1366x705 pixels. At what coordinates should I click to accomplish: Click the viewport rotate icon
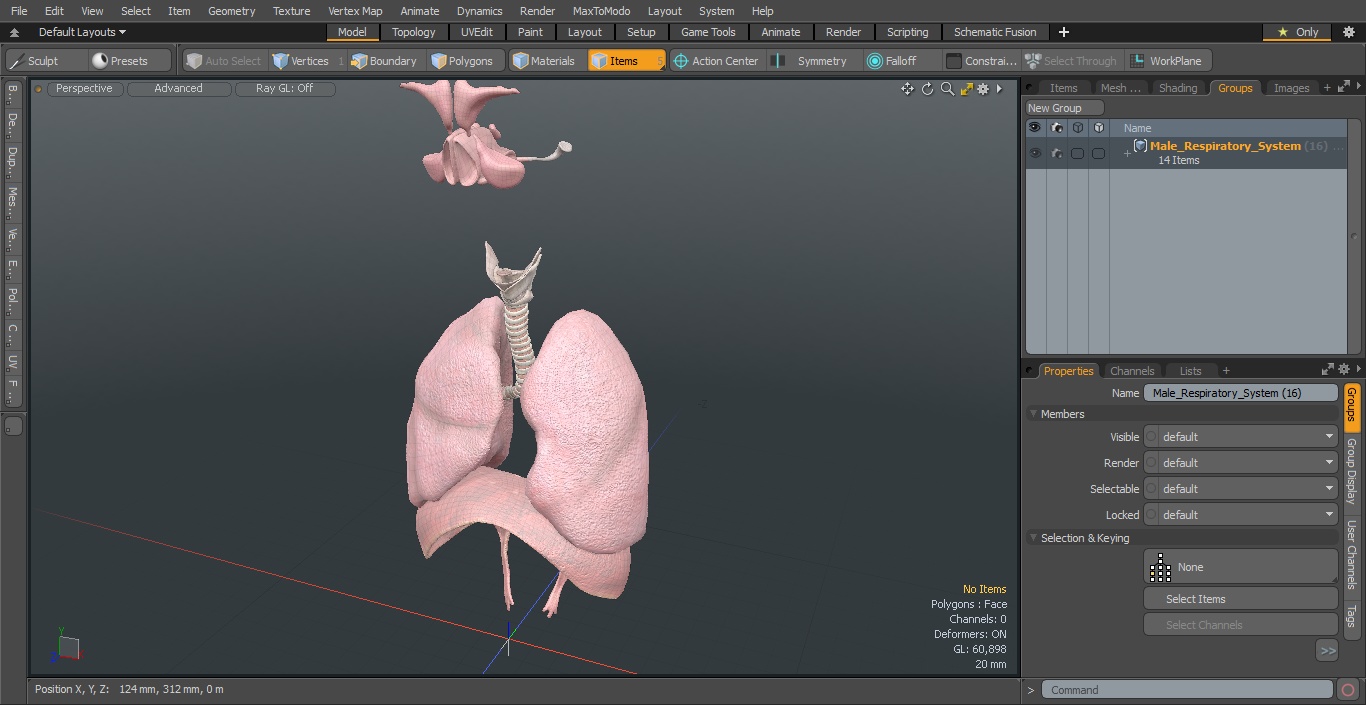pyautogui.click(x=927, y=89)
